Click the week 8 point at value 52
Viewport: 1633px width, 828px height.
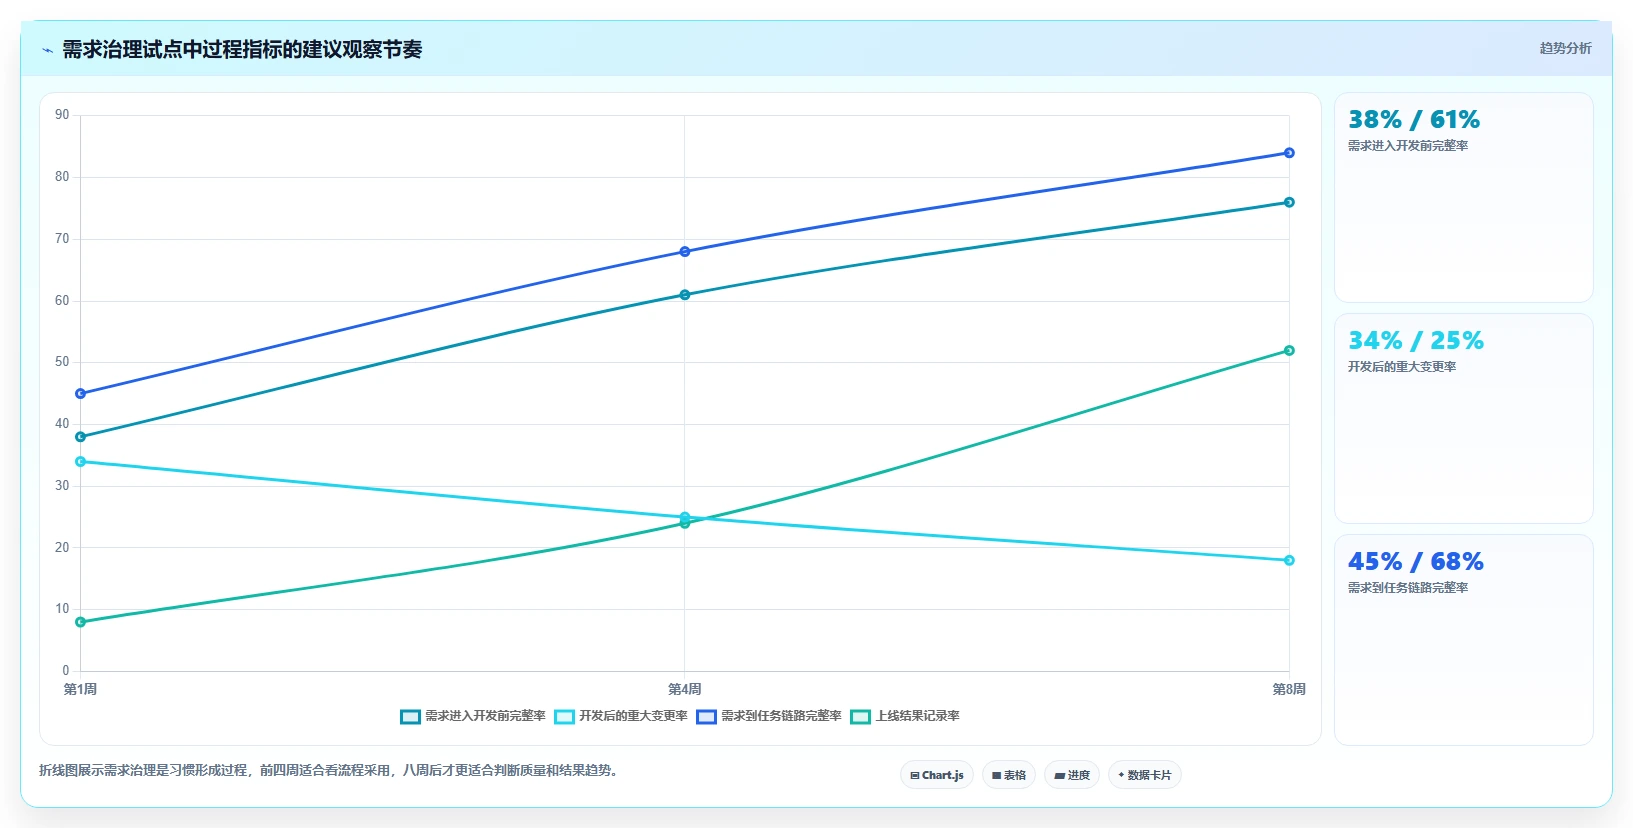point(1289,351)
